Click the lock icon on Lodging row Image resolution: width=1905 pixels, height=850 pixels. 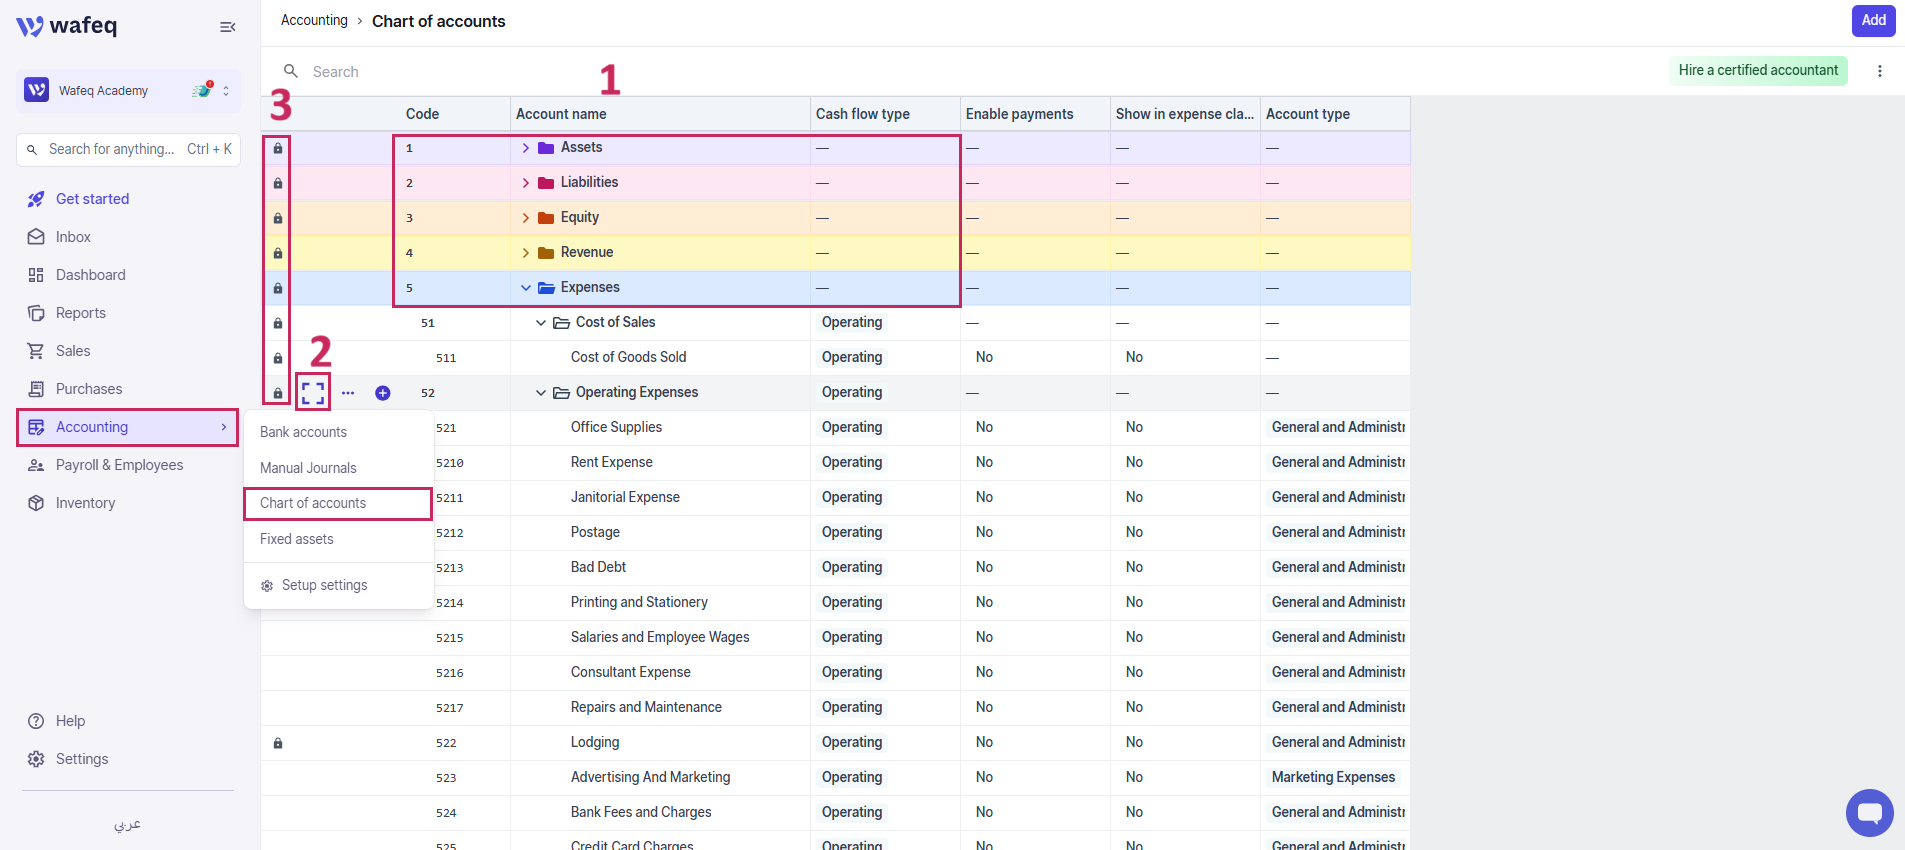(x=278, y=743)
